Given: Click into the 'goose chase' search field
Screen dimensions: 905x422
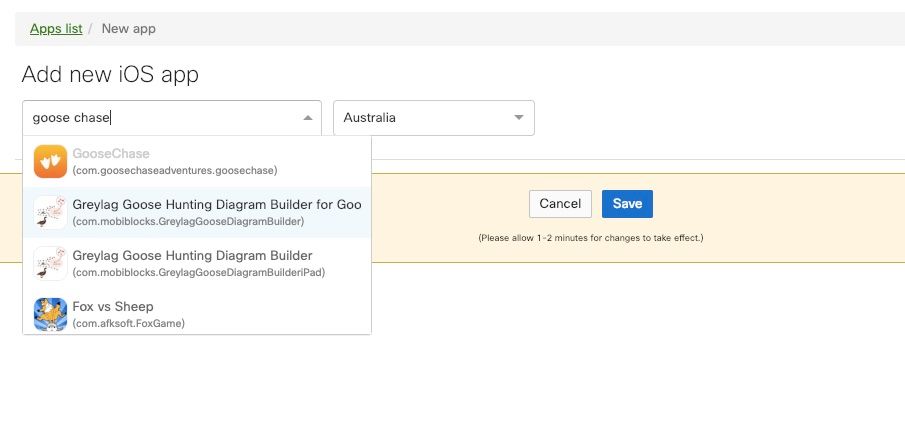Looking at the screenshot, I should pos(160,118).
